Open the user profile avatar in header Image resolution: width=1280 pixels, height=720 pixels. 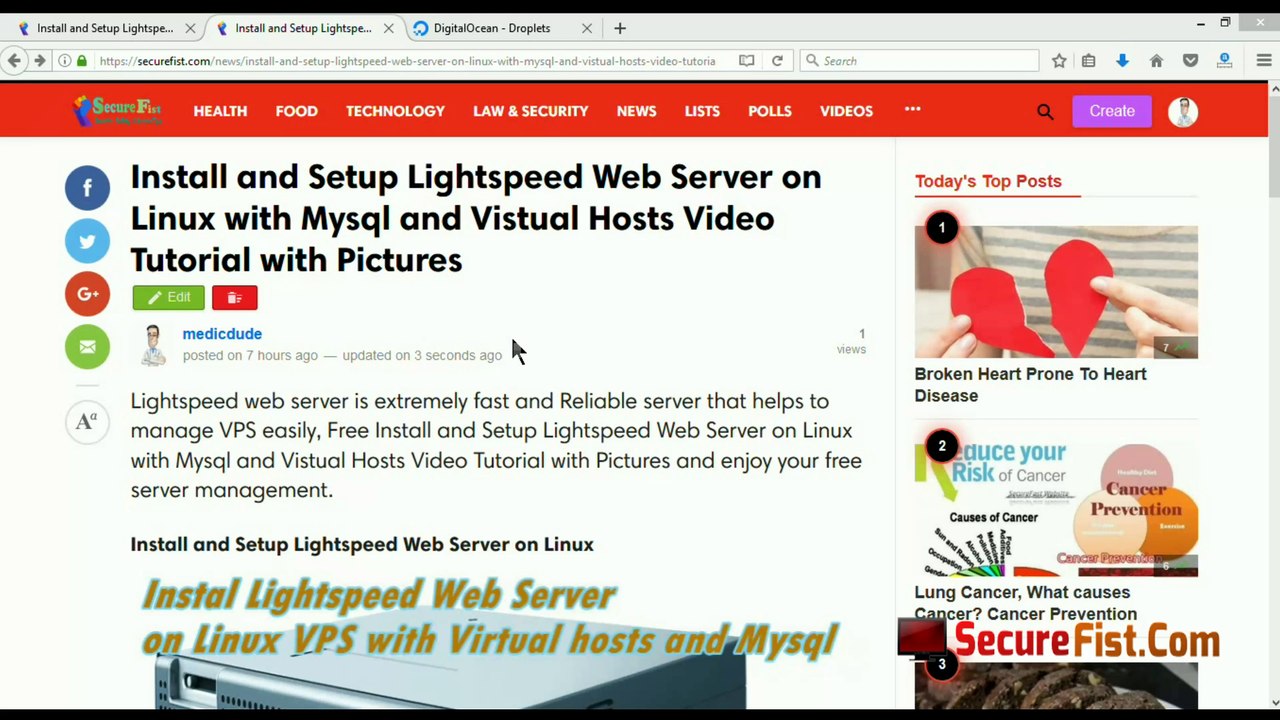(x=1183, y=112)
